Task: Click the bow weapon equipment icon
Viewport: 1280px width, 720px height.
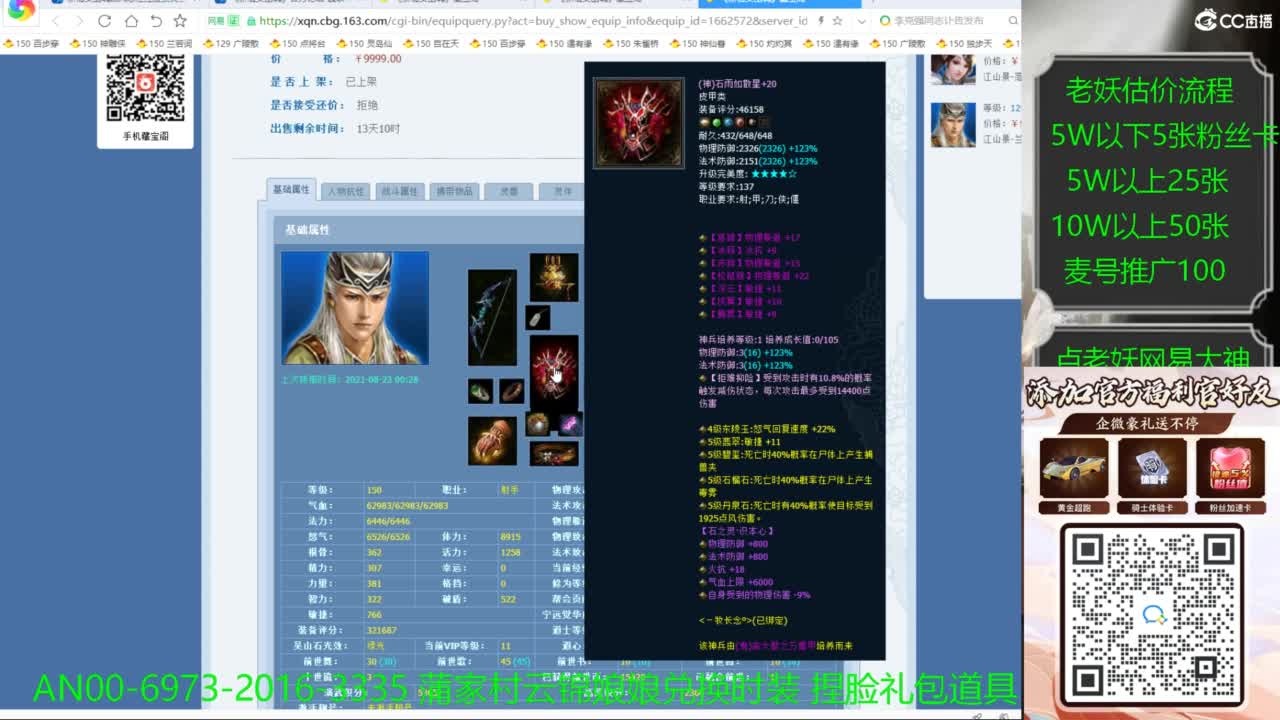Action: click(x=492, y=317)
